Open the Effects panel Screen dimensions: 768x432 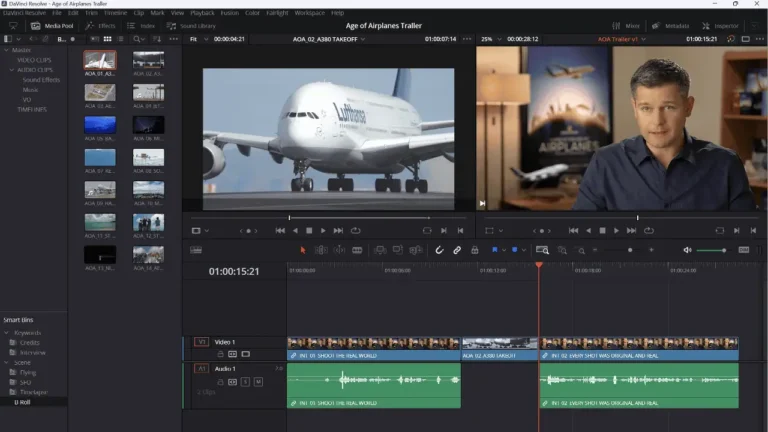(x=100, y=26)
